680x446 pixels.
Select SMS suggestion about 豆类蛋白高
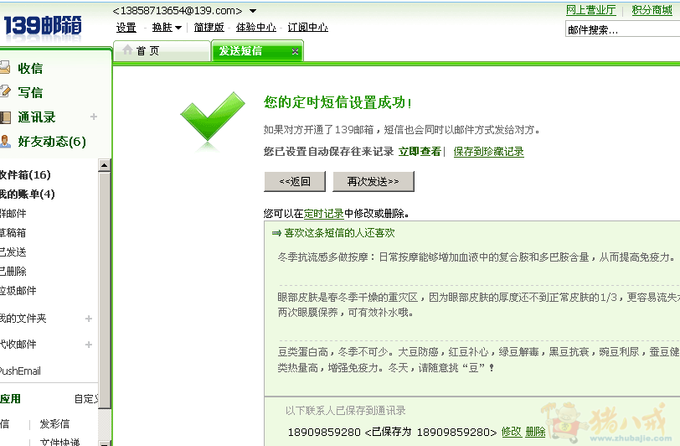pyautogui.click(x=479, y=360)
